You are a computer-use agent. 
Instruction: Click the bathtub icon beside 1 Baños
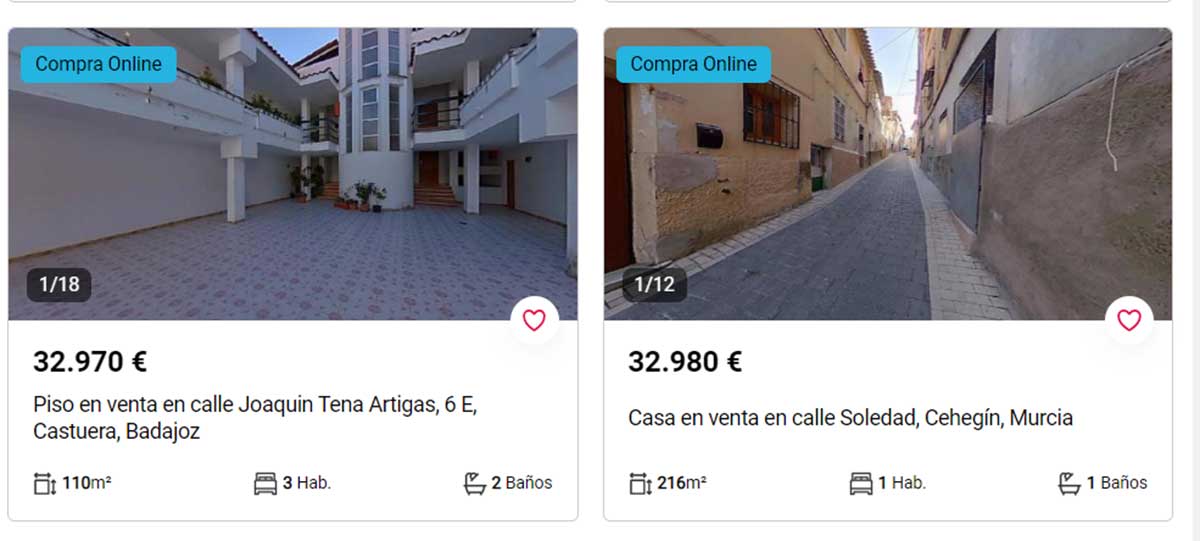(1069, 484)
